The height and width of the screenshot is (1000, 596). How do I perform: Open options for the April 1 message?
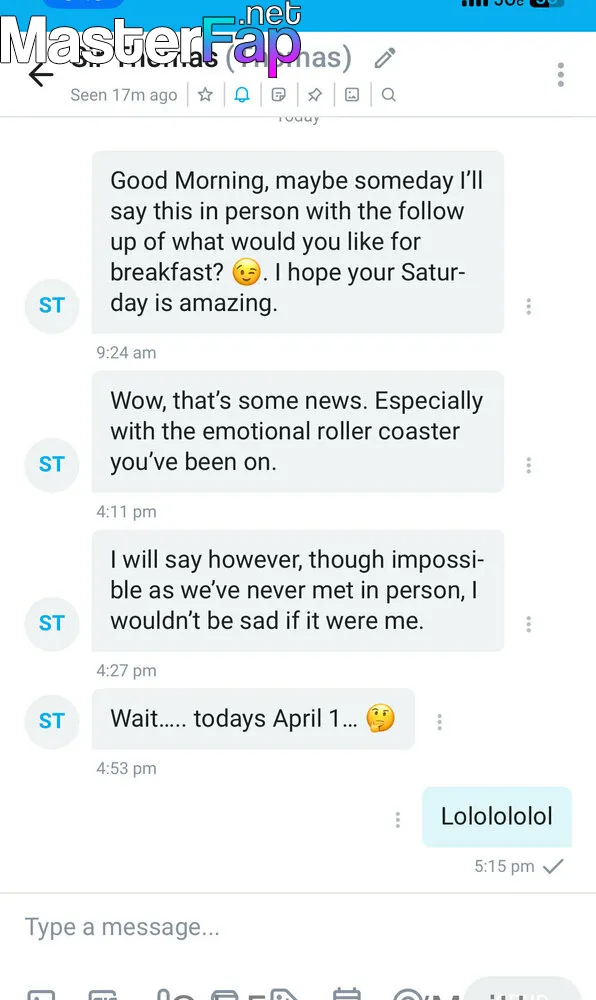[x=439, y=722]
